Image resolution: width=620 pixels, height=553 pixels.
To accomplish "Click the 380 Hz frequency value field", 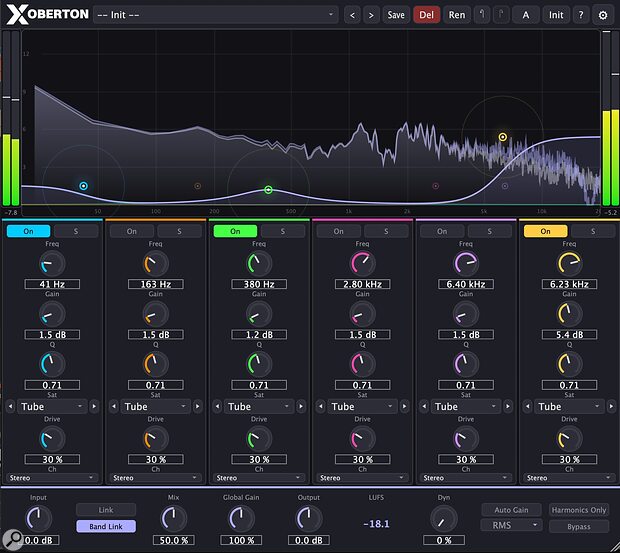I will coord(259,284).
